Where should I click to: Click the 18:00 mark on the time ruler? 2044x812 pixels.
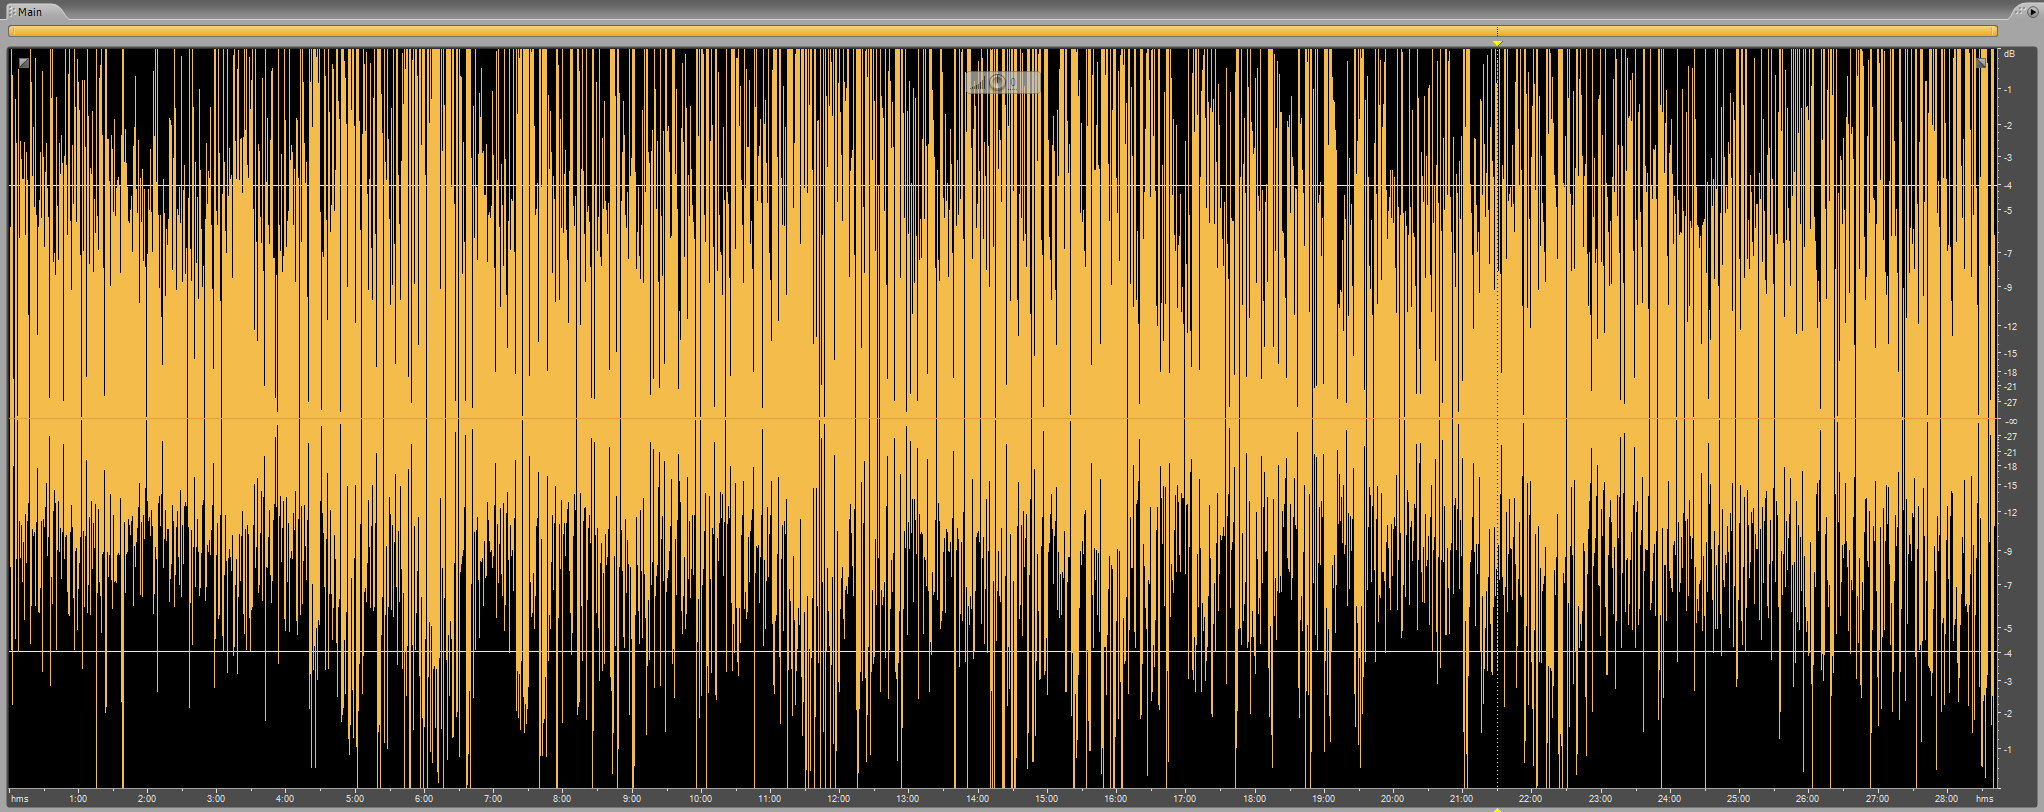click(x=1254, y=798)
